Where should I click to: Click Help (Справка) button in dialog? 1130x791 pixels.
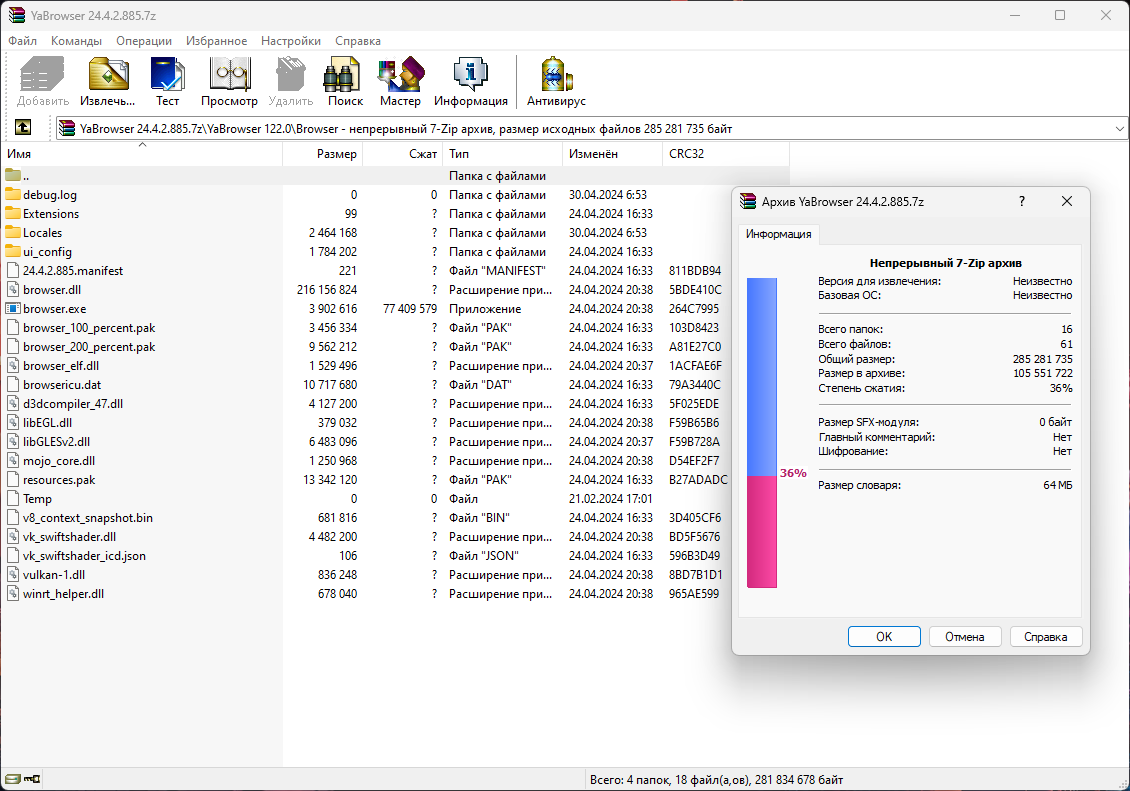[x=1045, y=637]
